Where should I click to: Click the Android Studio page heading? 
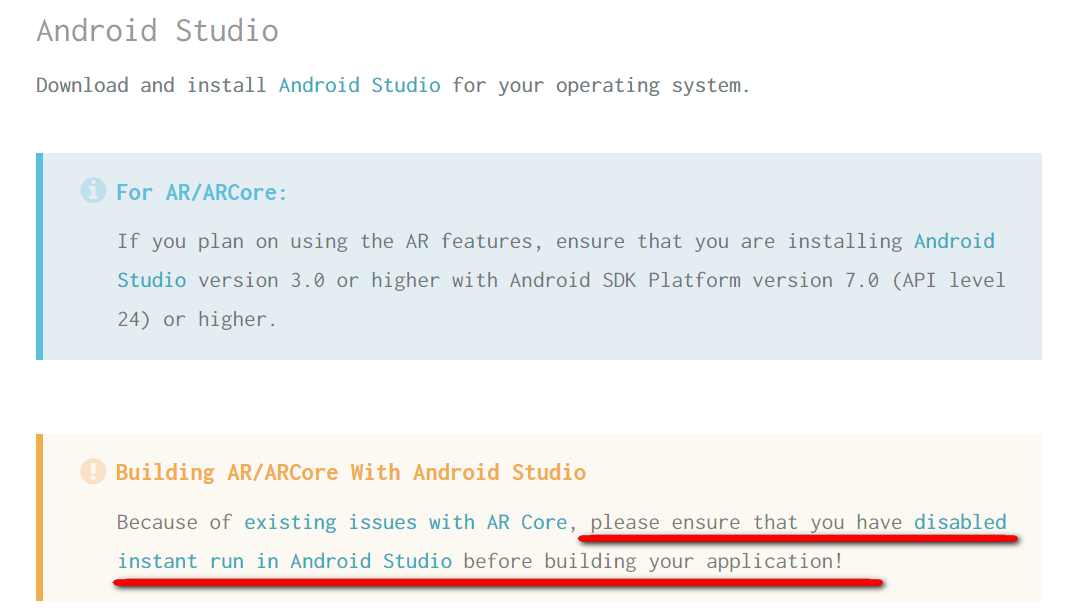(158, 31)
